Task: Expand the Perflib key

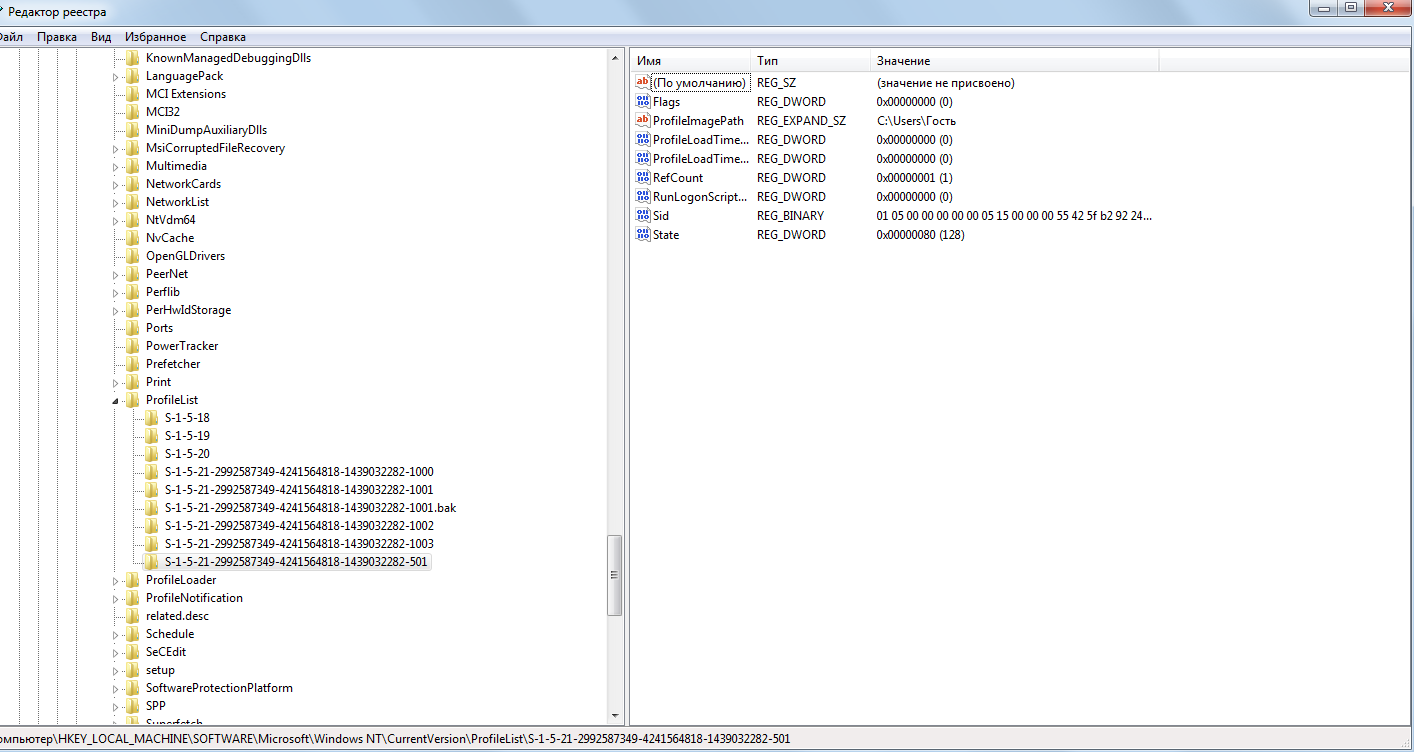Action: (x=115, y=293)
